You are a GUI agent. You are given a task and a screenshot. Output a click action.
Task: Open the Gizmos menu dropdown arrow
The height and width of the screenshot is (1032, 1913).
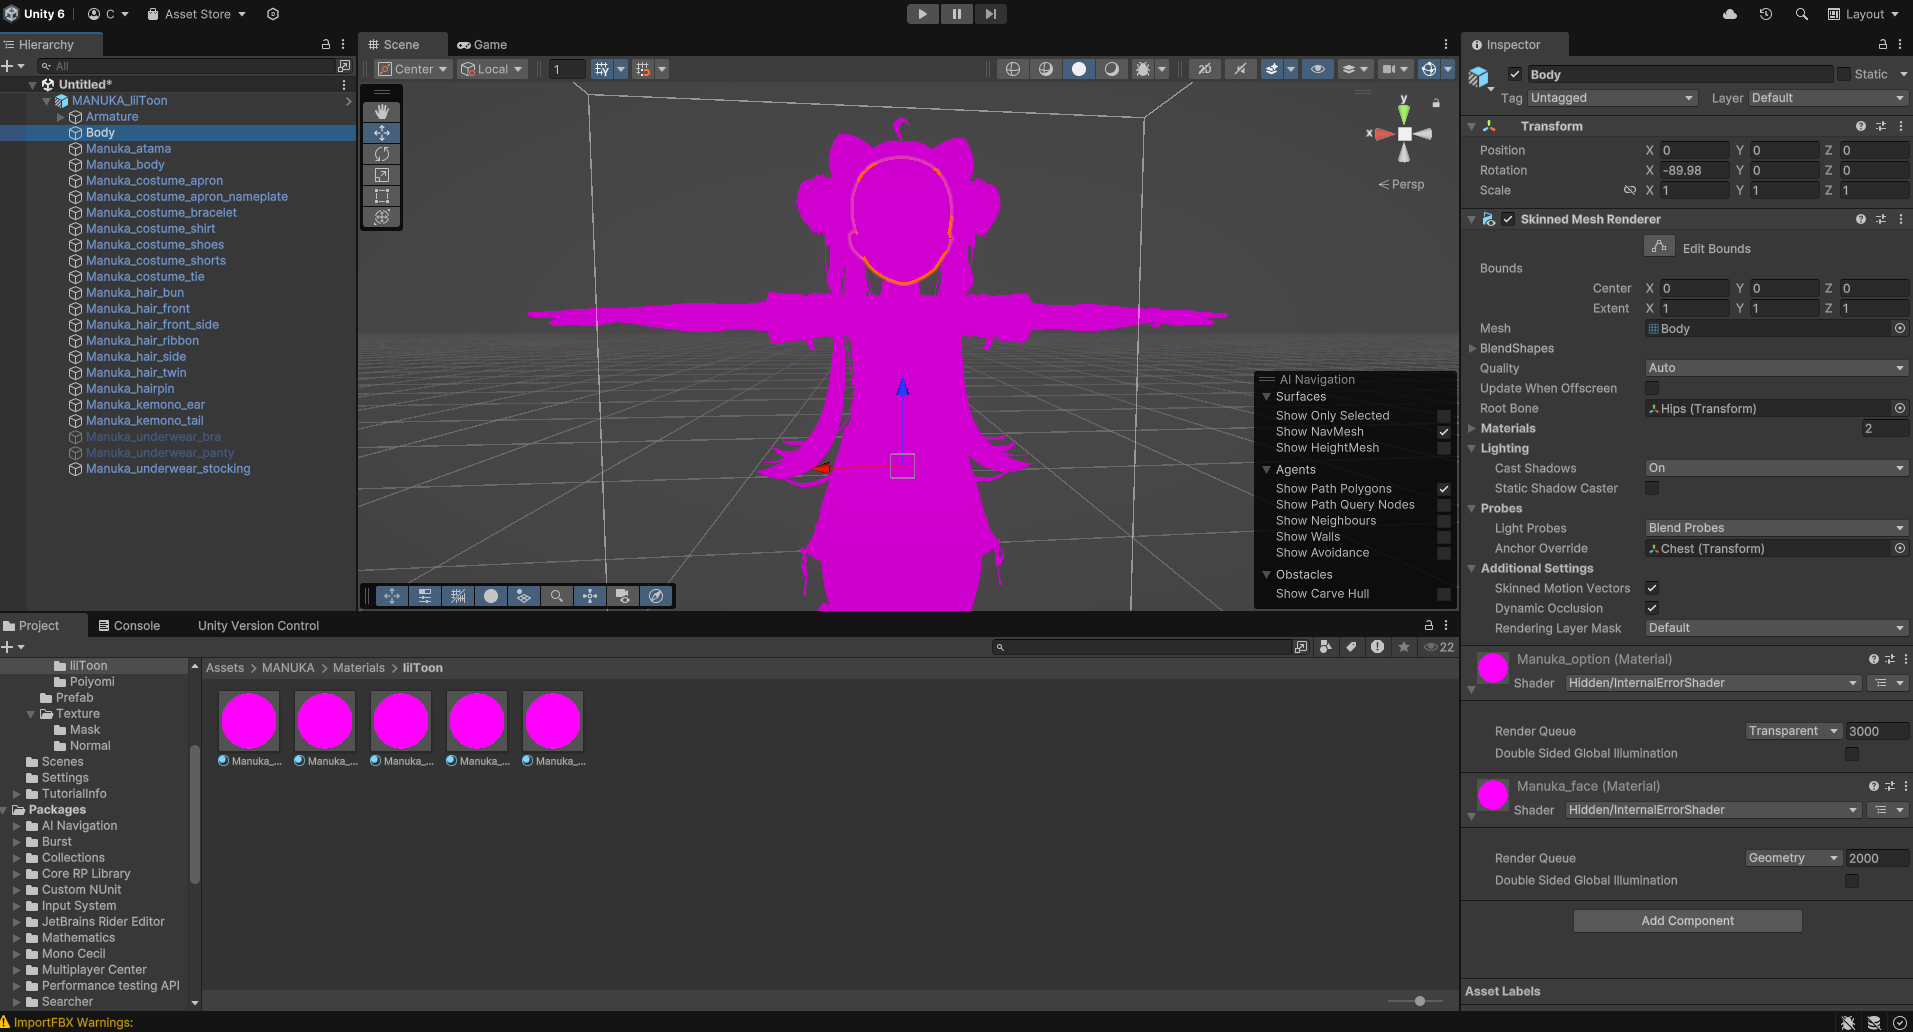[x=1448, y=69]
